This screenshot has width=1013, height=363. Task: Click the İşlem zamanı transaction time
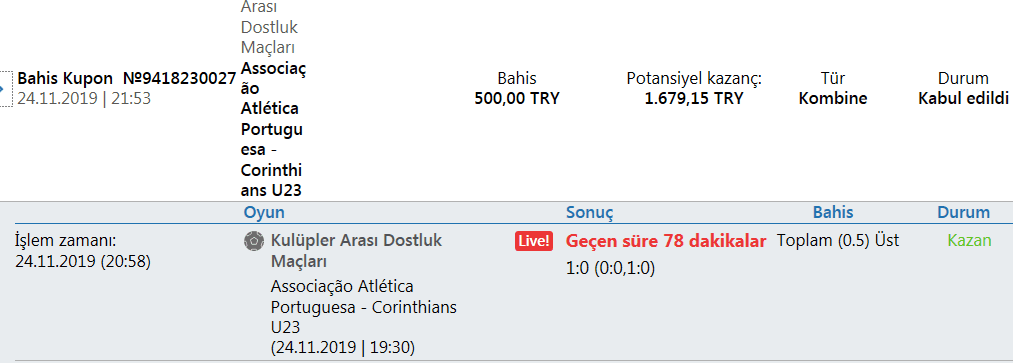pos(83,252)
